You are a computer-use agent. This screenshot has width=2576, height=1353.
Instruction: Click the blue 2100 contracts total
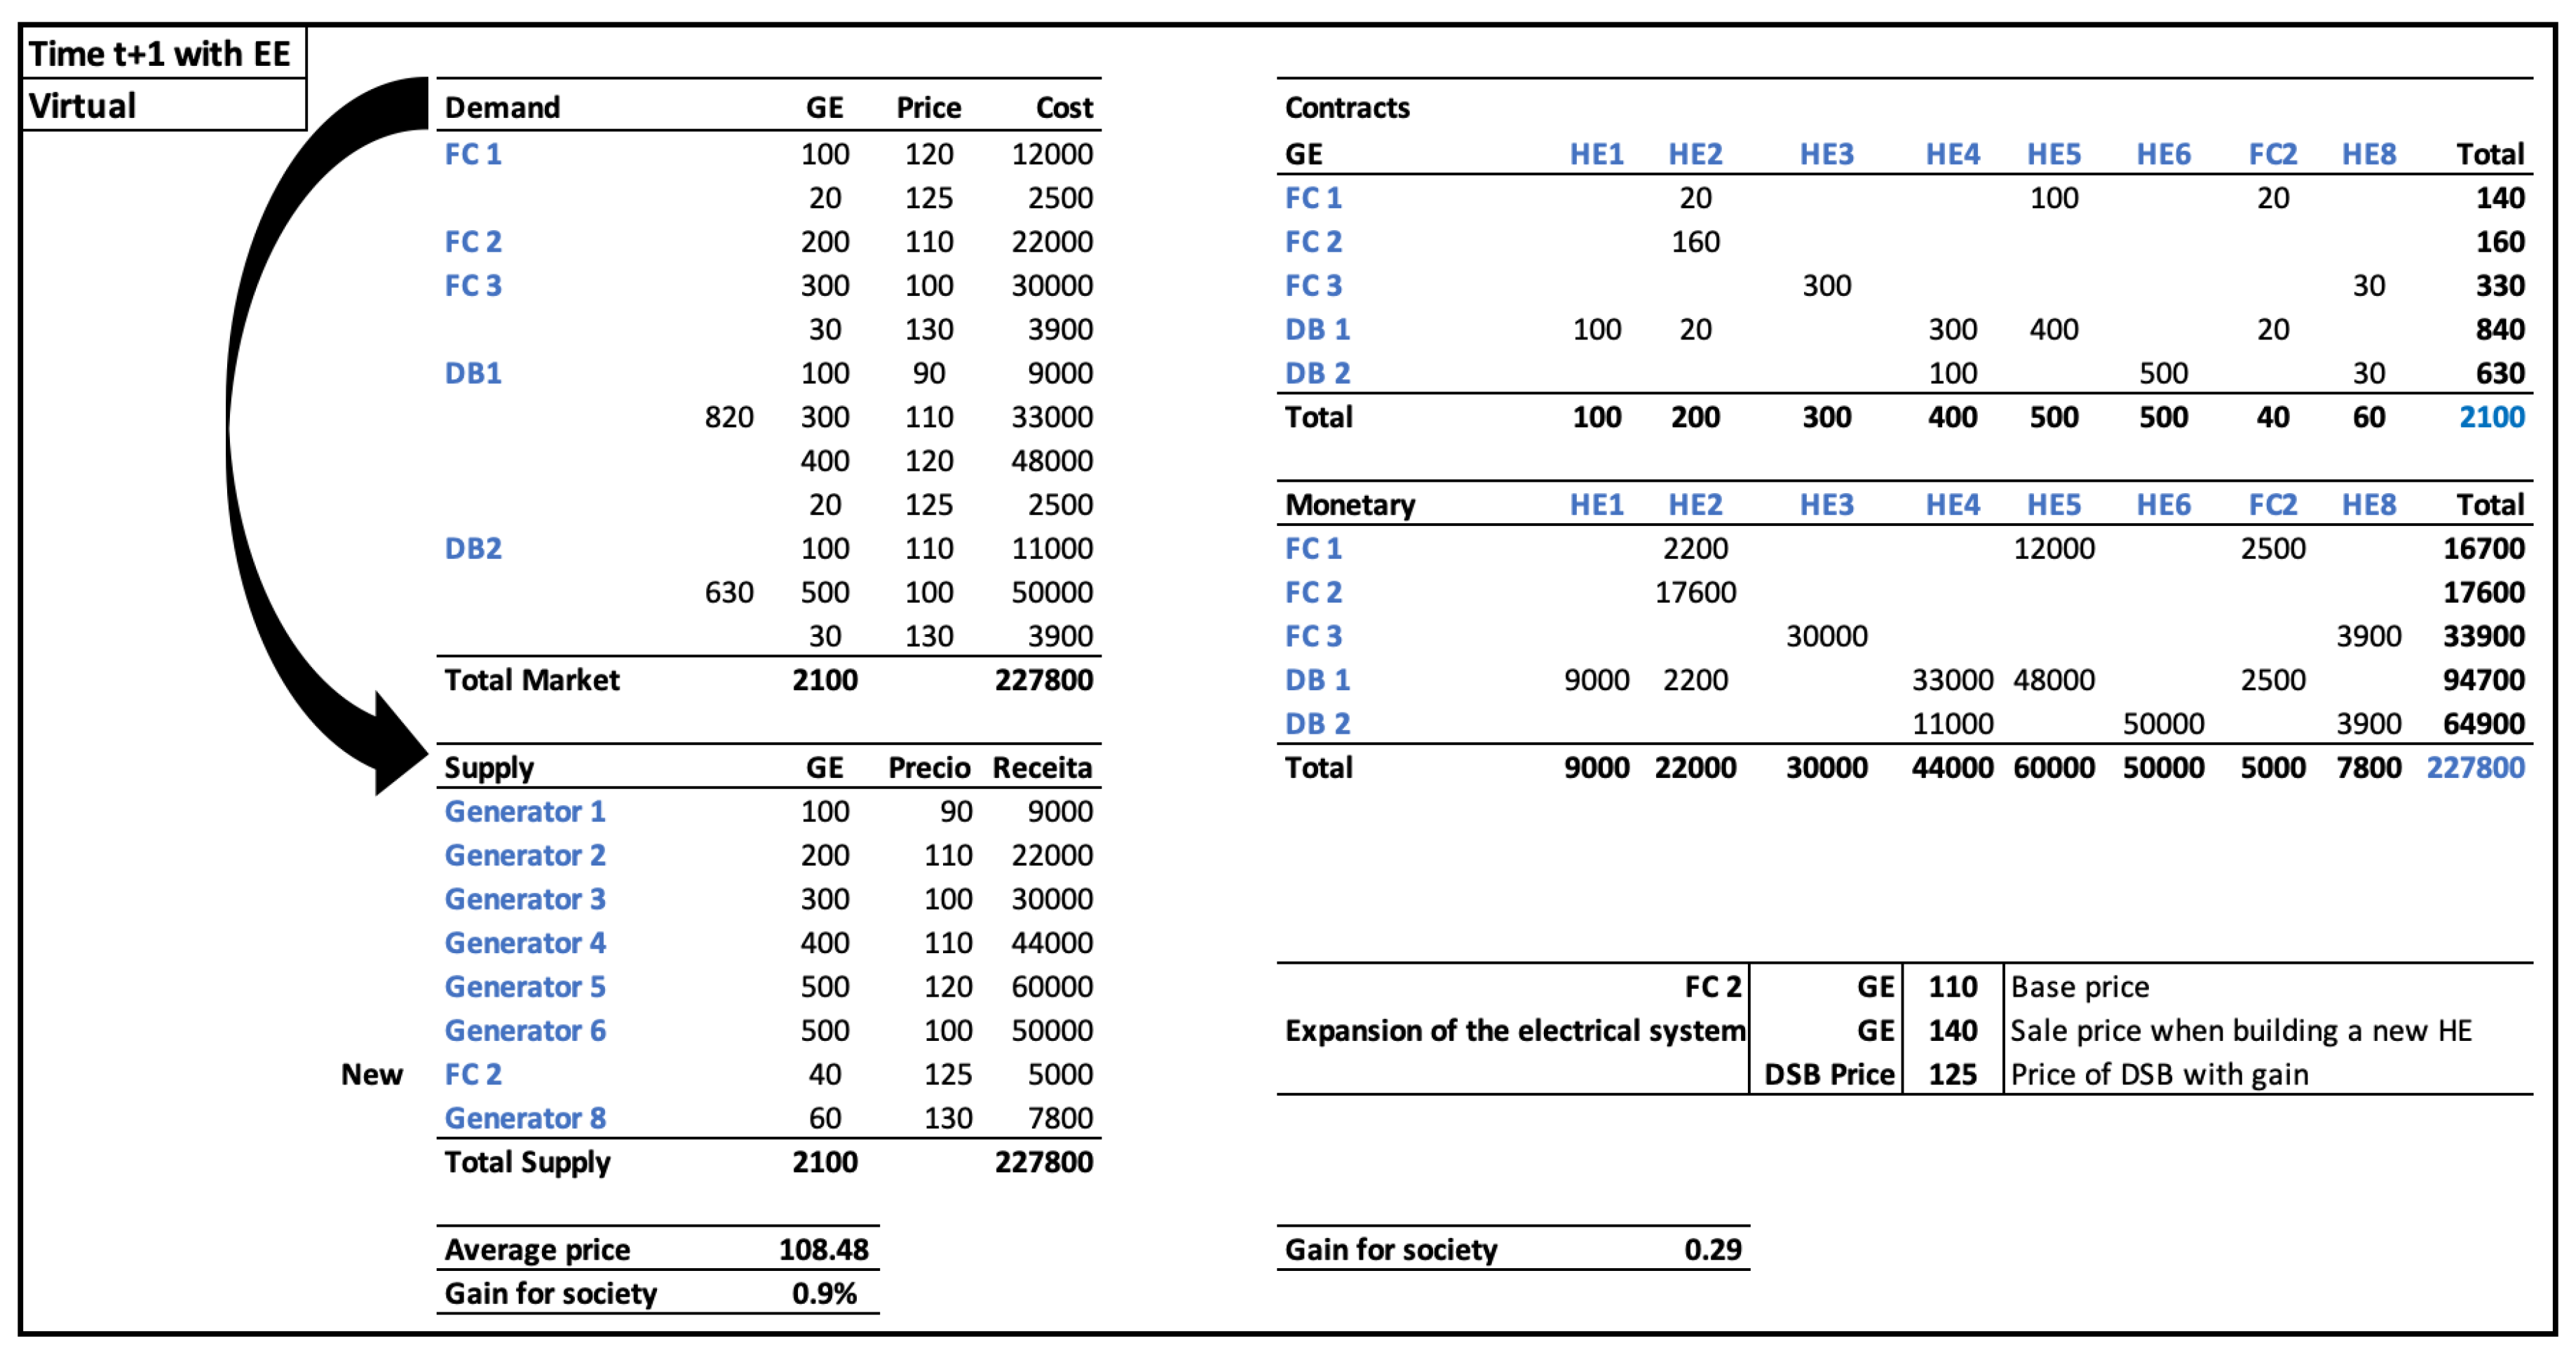(2491, 417)
